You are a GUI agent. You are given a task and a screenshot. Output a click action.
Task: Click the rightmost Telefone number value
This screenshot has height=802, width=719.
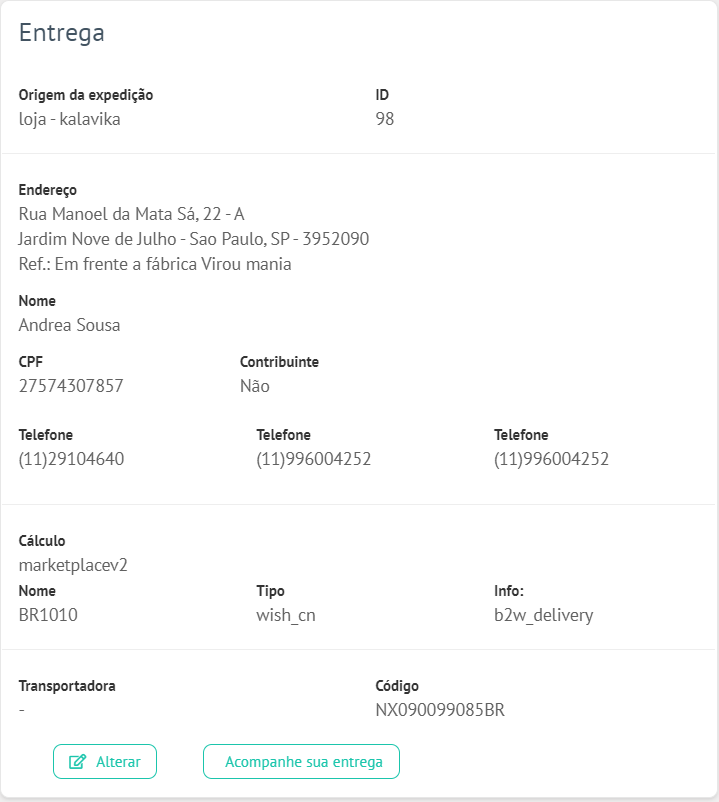(551, 459)
